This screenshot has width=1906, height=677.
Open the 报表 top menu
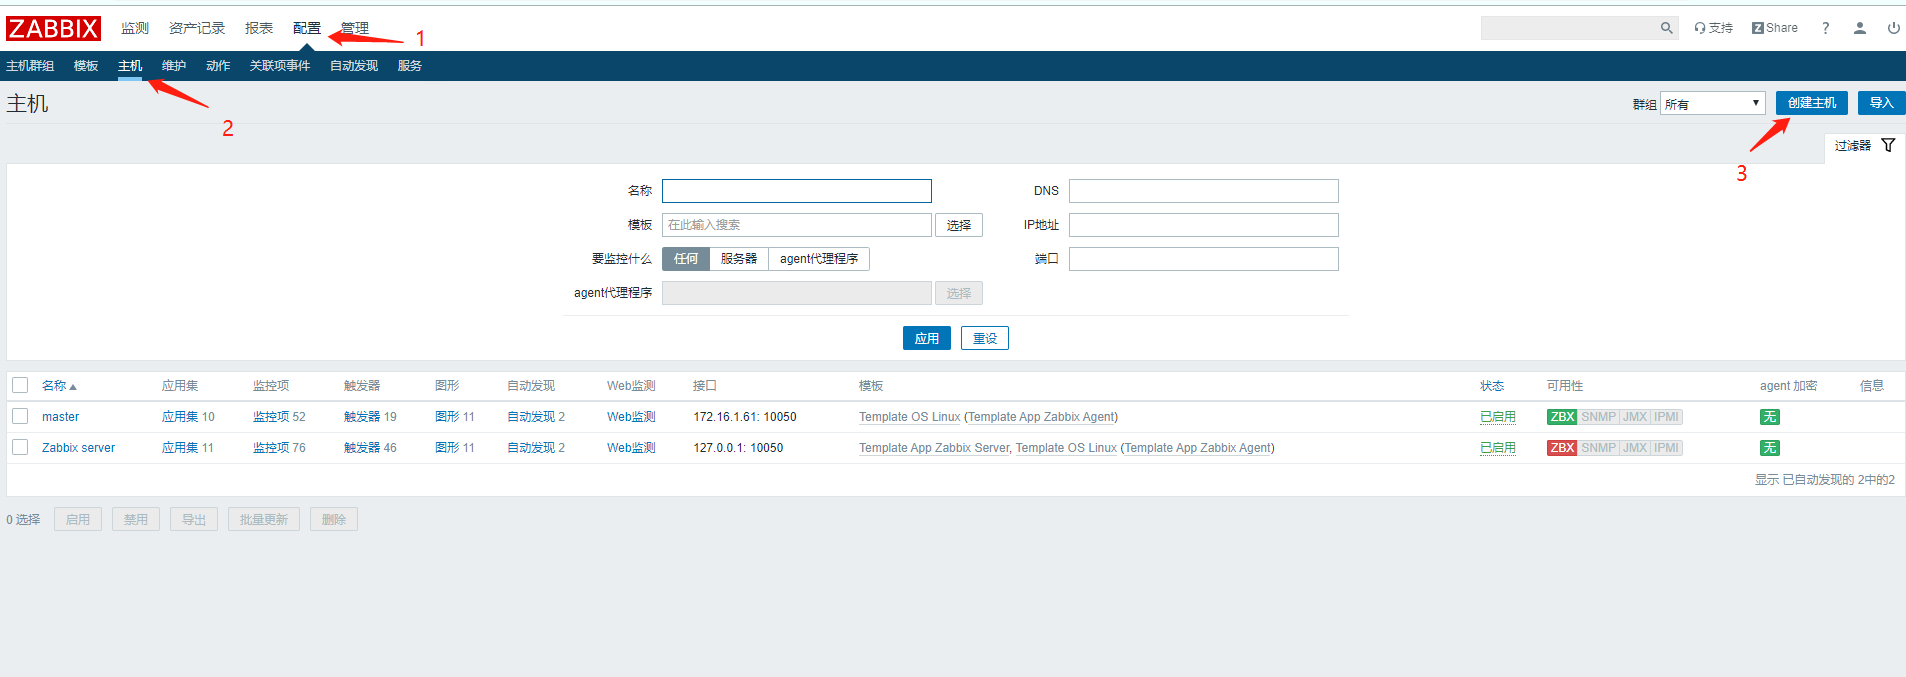pyautogui.click(x=259, y=28)
